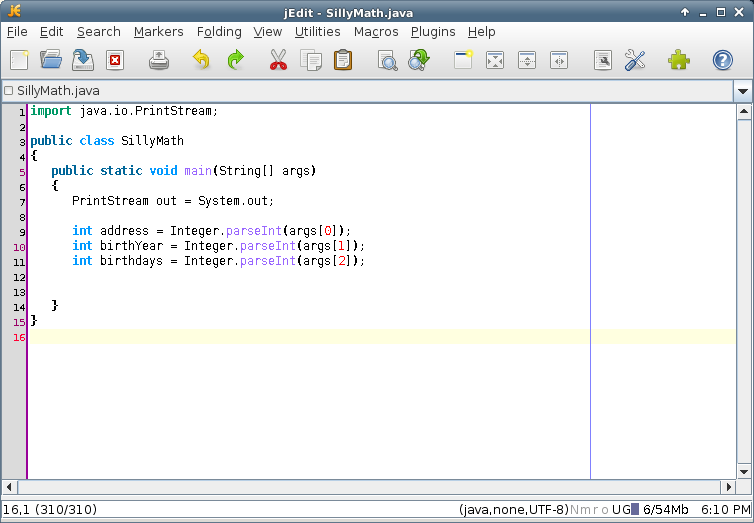Click line number 5 in the gutter
The image size is (754, 523).
[x=22, y=172]
